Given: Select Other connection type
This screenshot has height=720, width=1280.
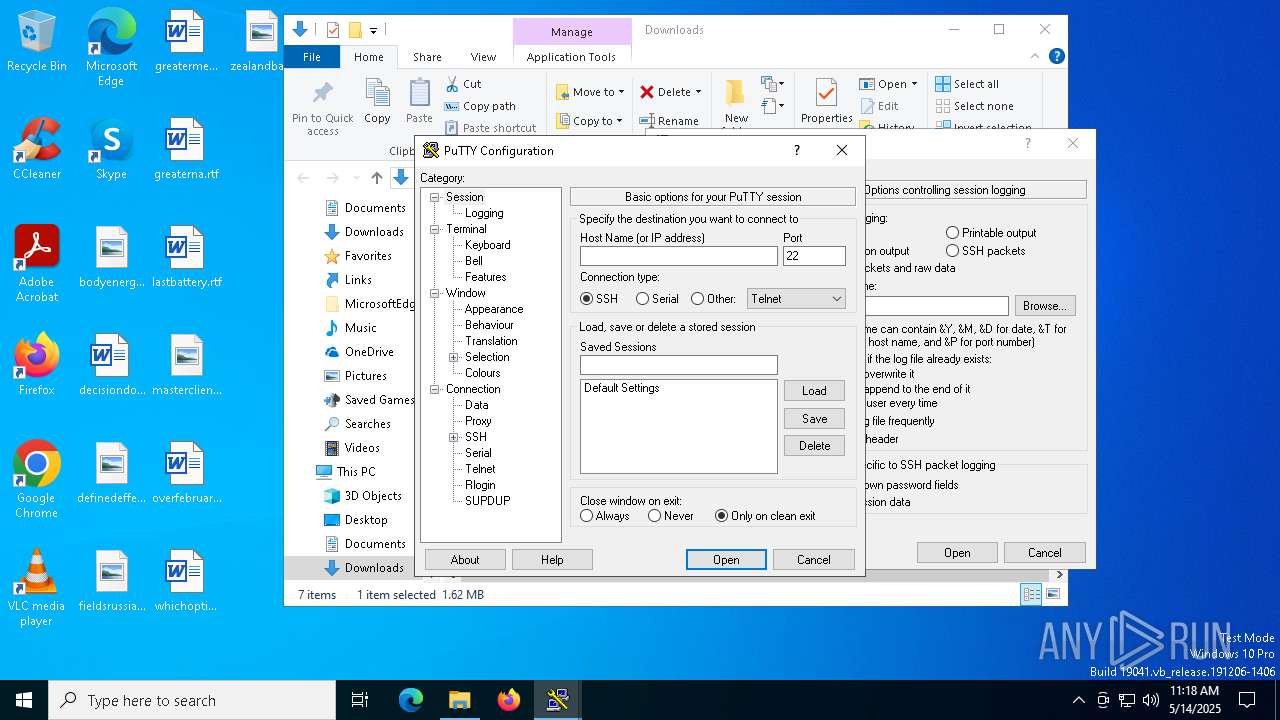Looking at the screenshot, I should (x=713, y=299).
